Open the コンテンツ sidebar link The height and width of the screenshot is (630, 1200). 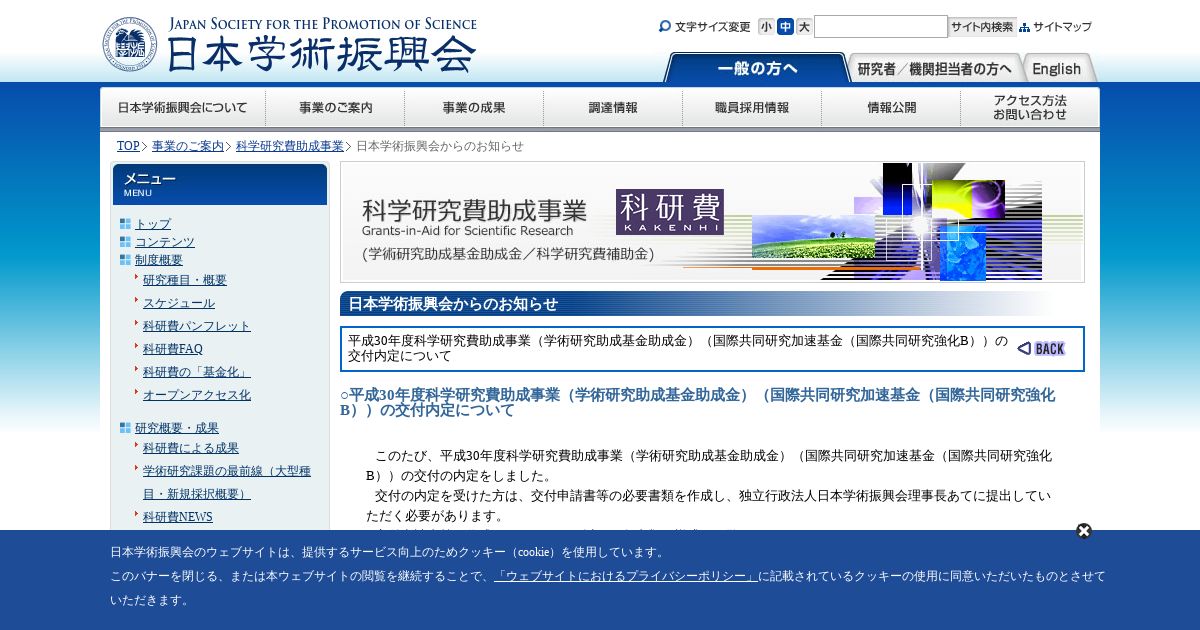tap(165, 242)
